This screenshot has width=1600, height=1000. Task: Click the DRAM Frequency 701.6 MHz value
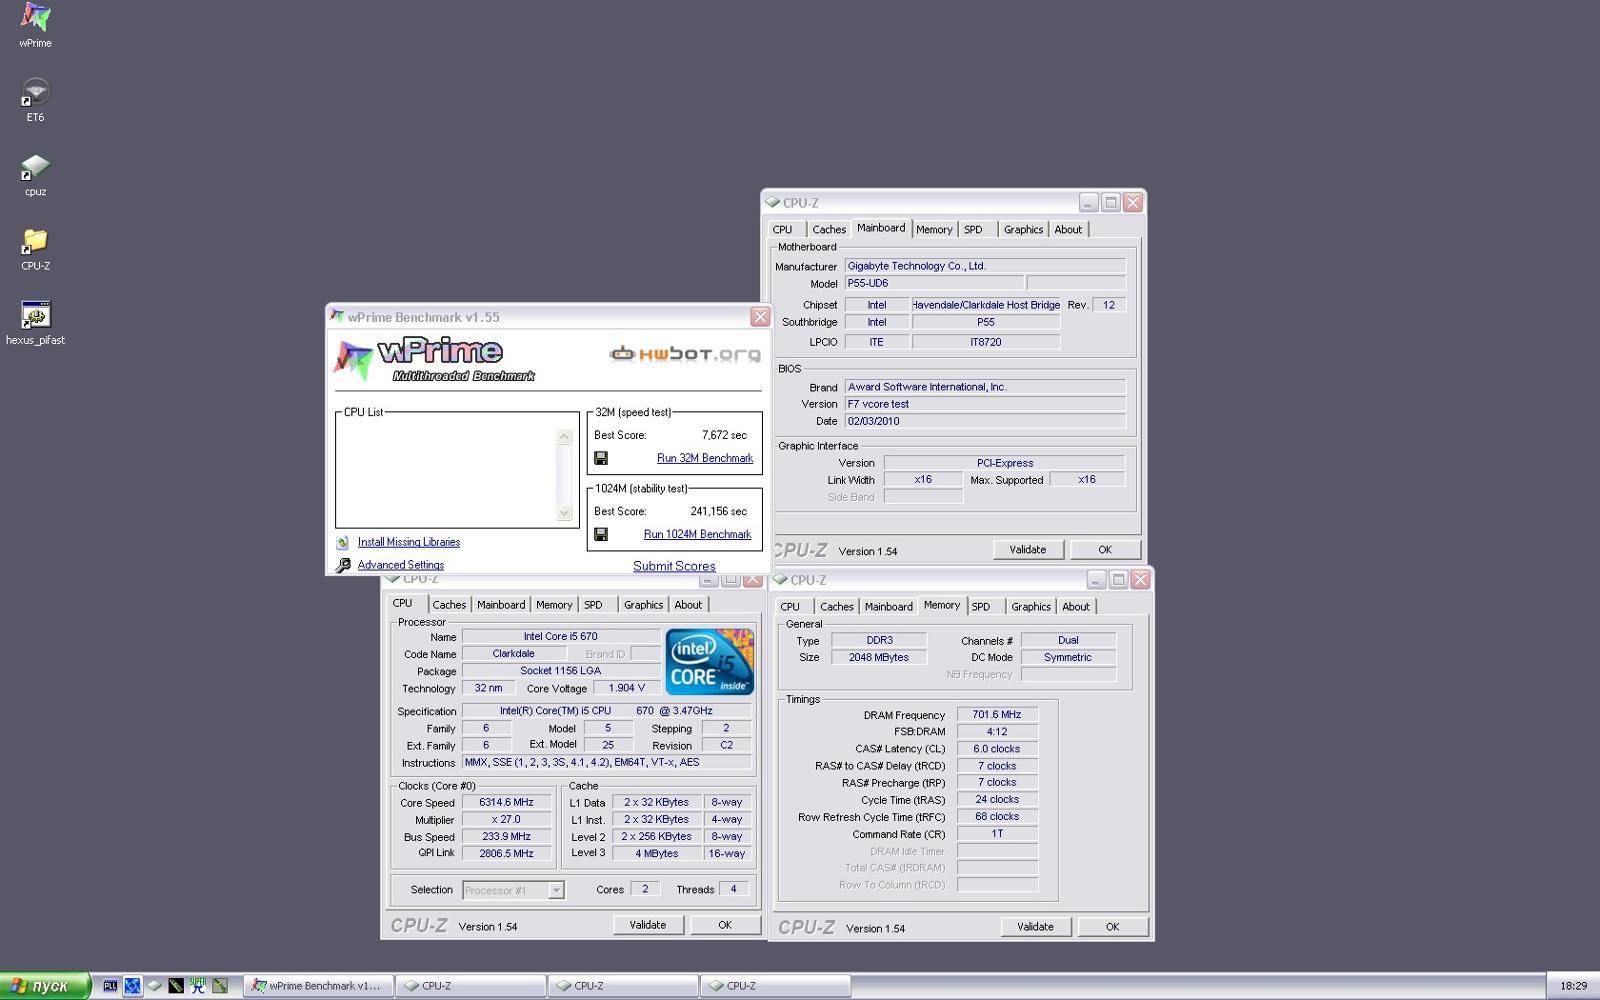point(997,715)
